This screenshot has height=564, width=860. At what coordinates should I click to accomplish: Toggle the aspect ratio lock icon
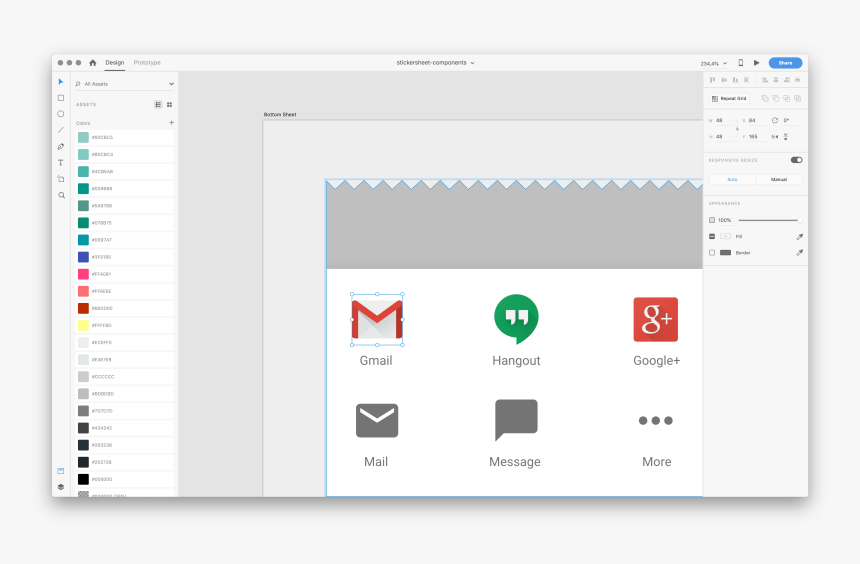point(737,128)
